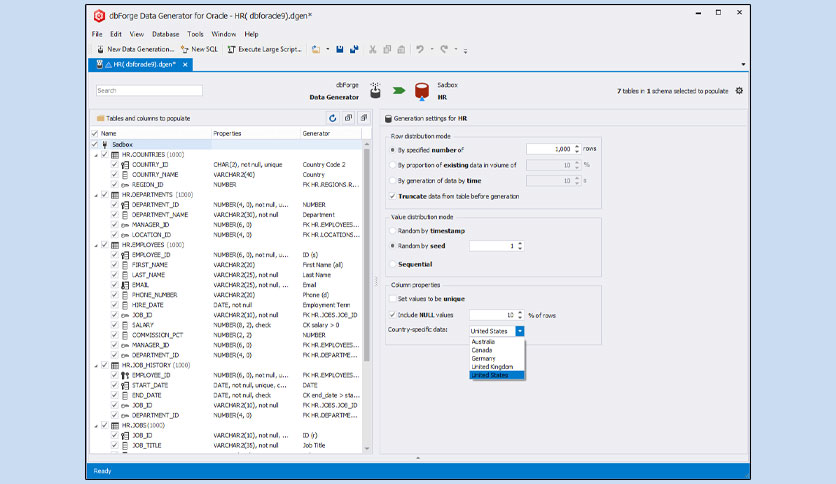Open the Window menu
This screenshot has height=484, width=836.
pos(224,34)
